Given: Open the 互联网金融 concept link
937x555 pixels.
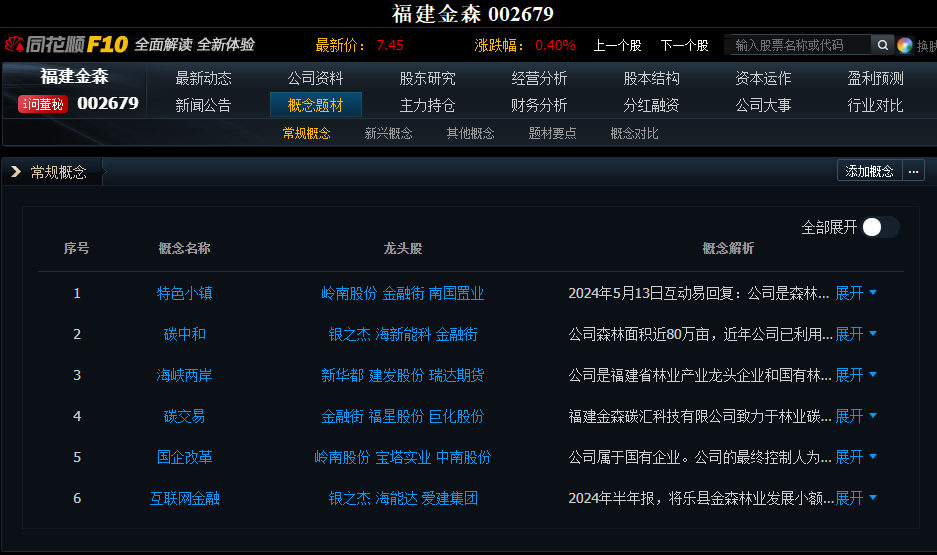Looking at the screenshot, I should [x=185, y=498].
